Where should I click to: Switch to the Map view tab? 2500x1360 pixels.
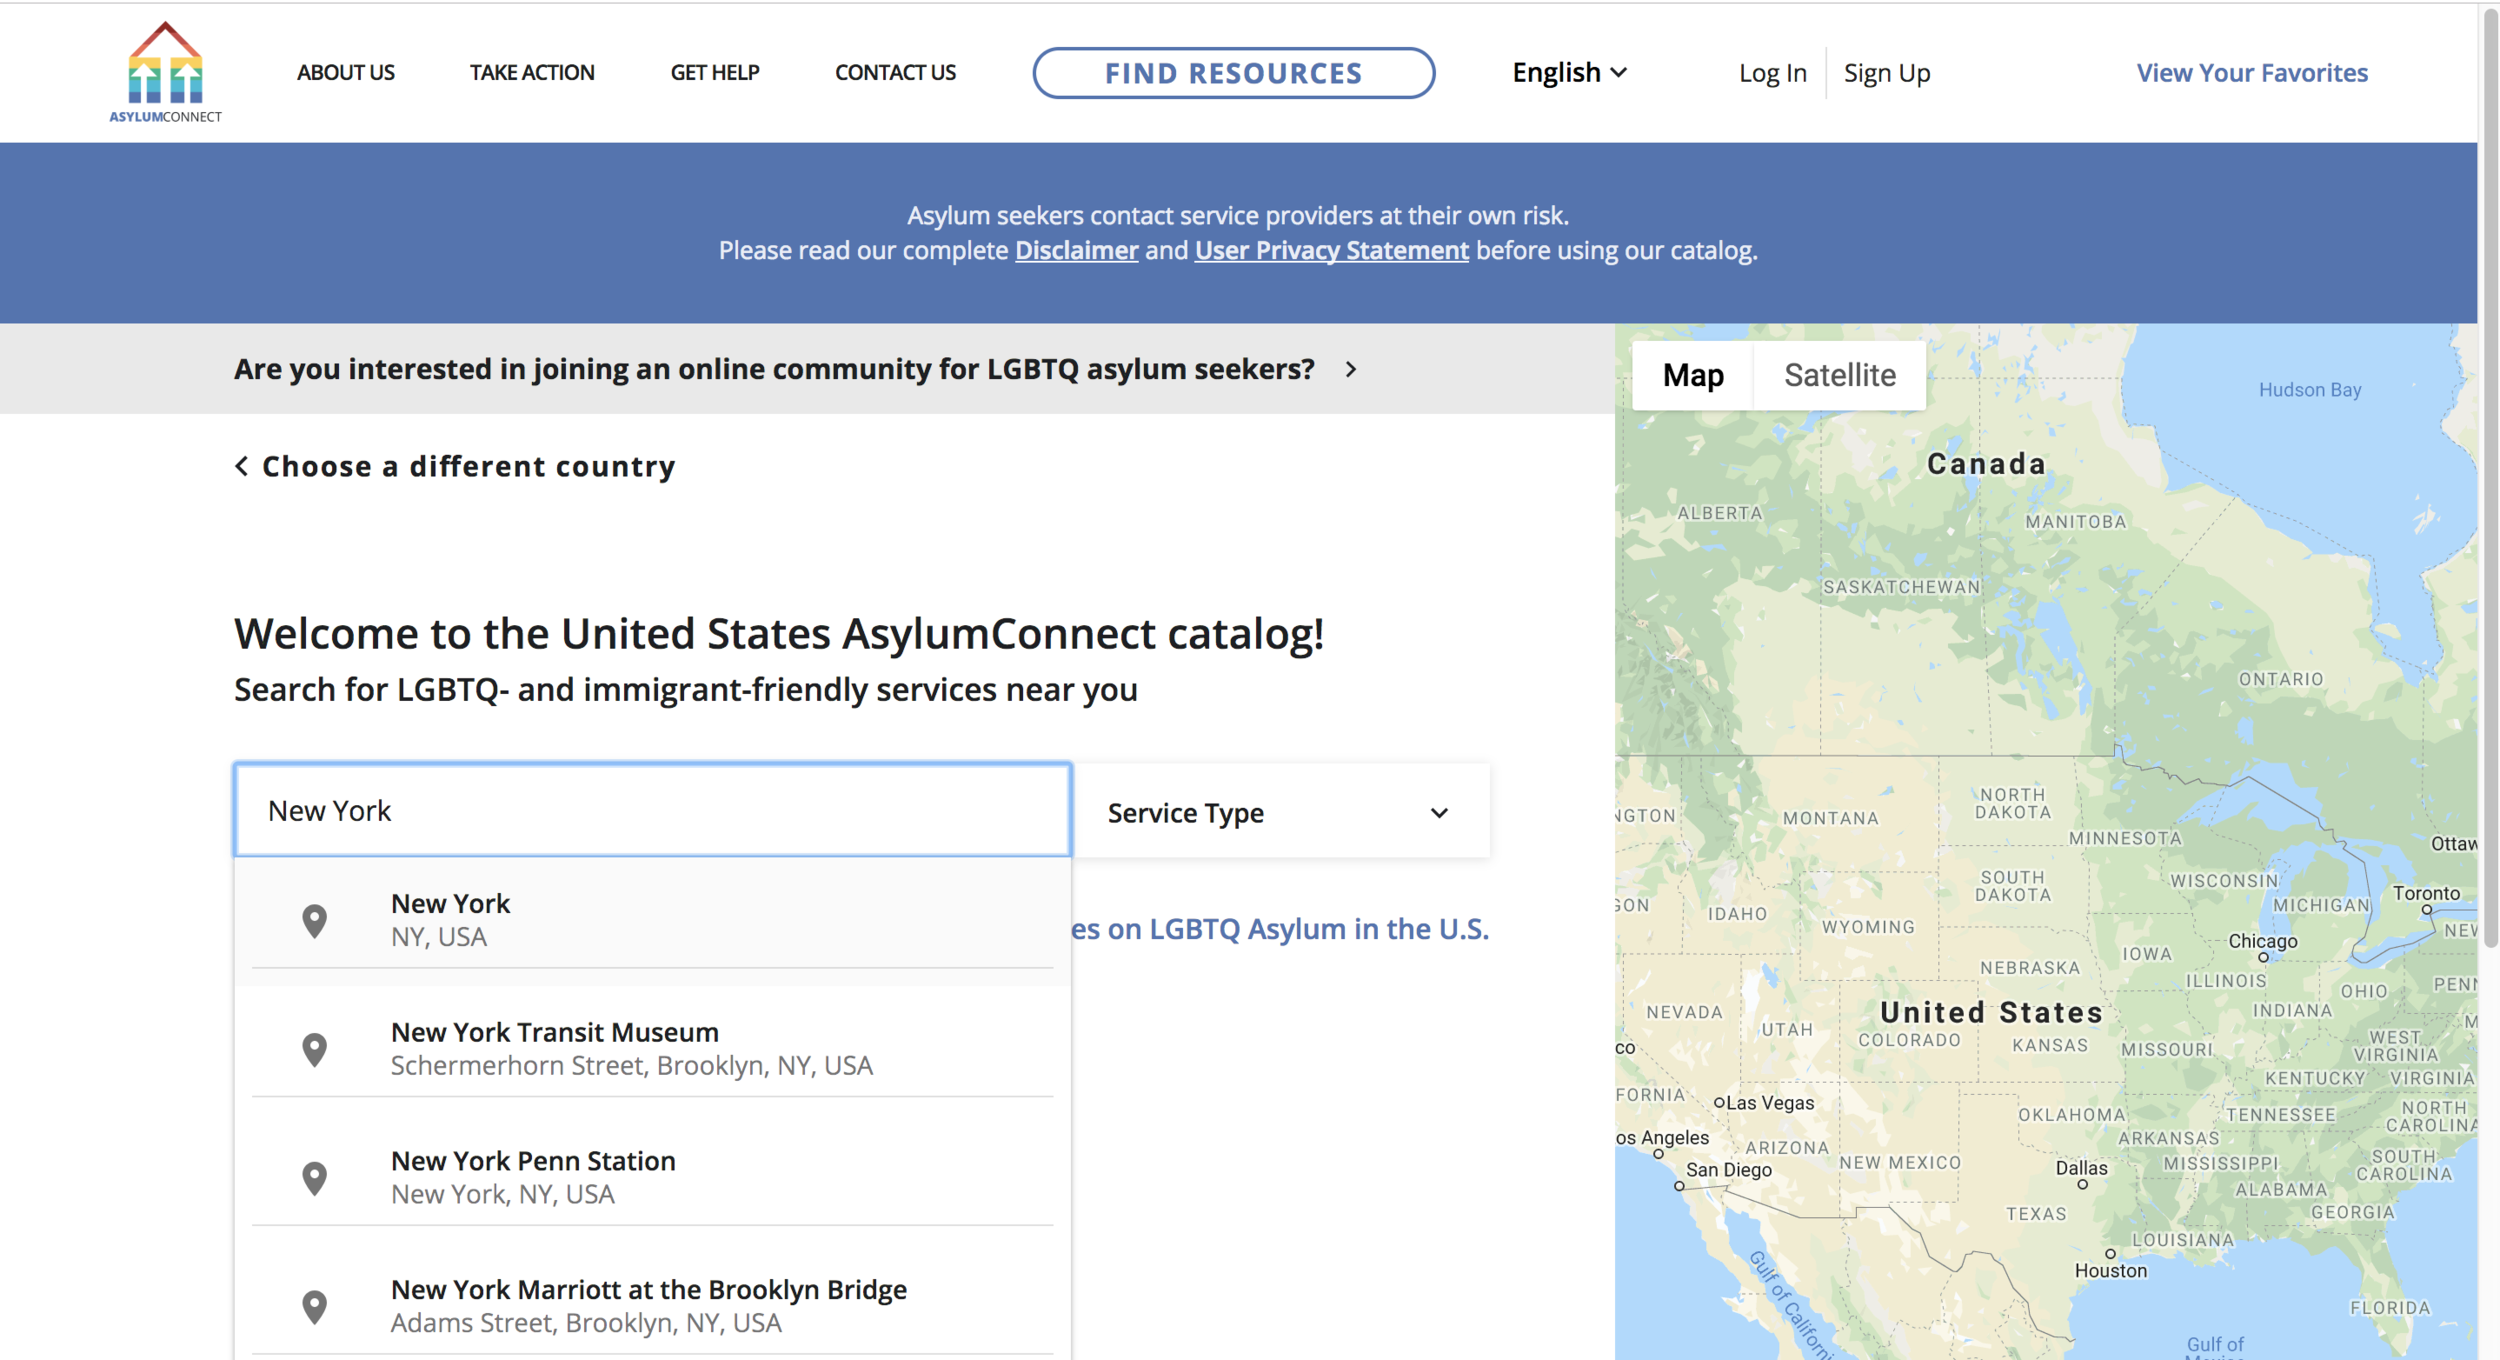click(1693, 375)
